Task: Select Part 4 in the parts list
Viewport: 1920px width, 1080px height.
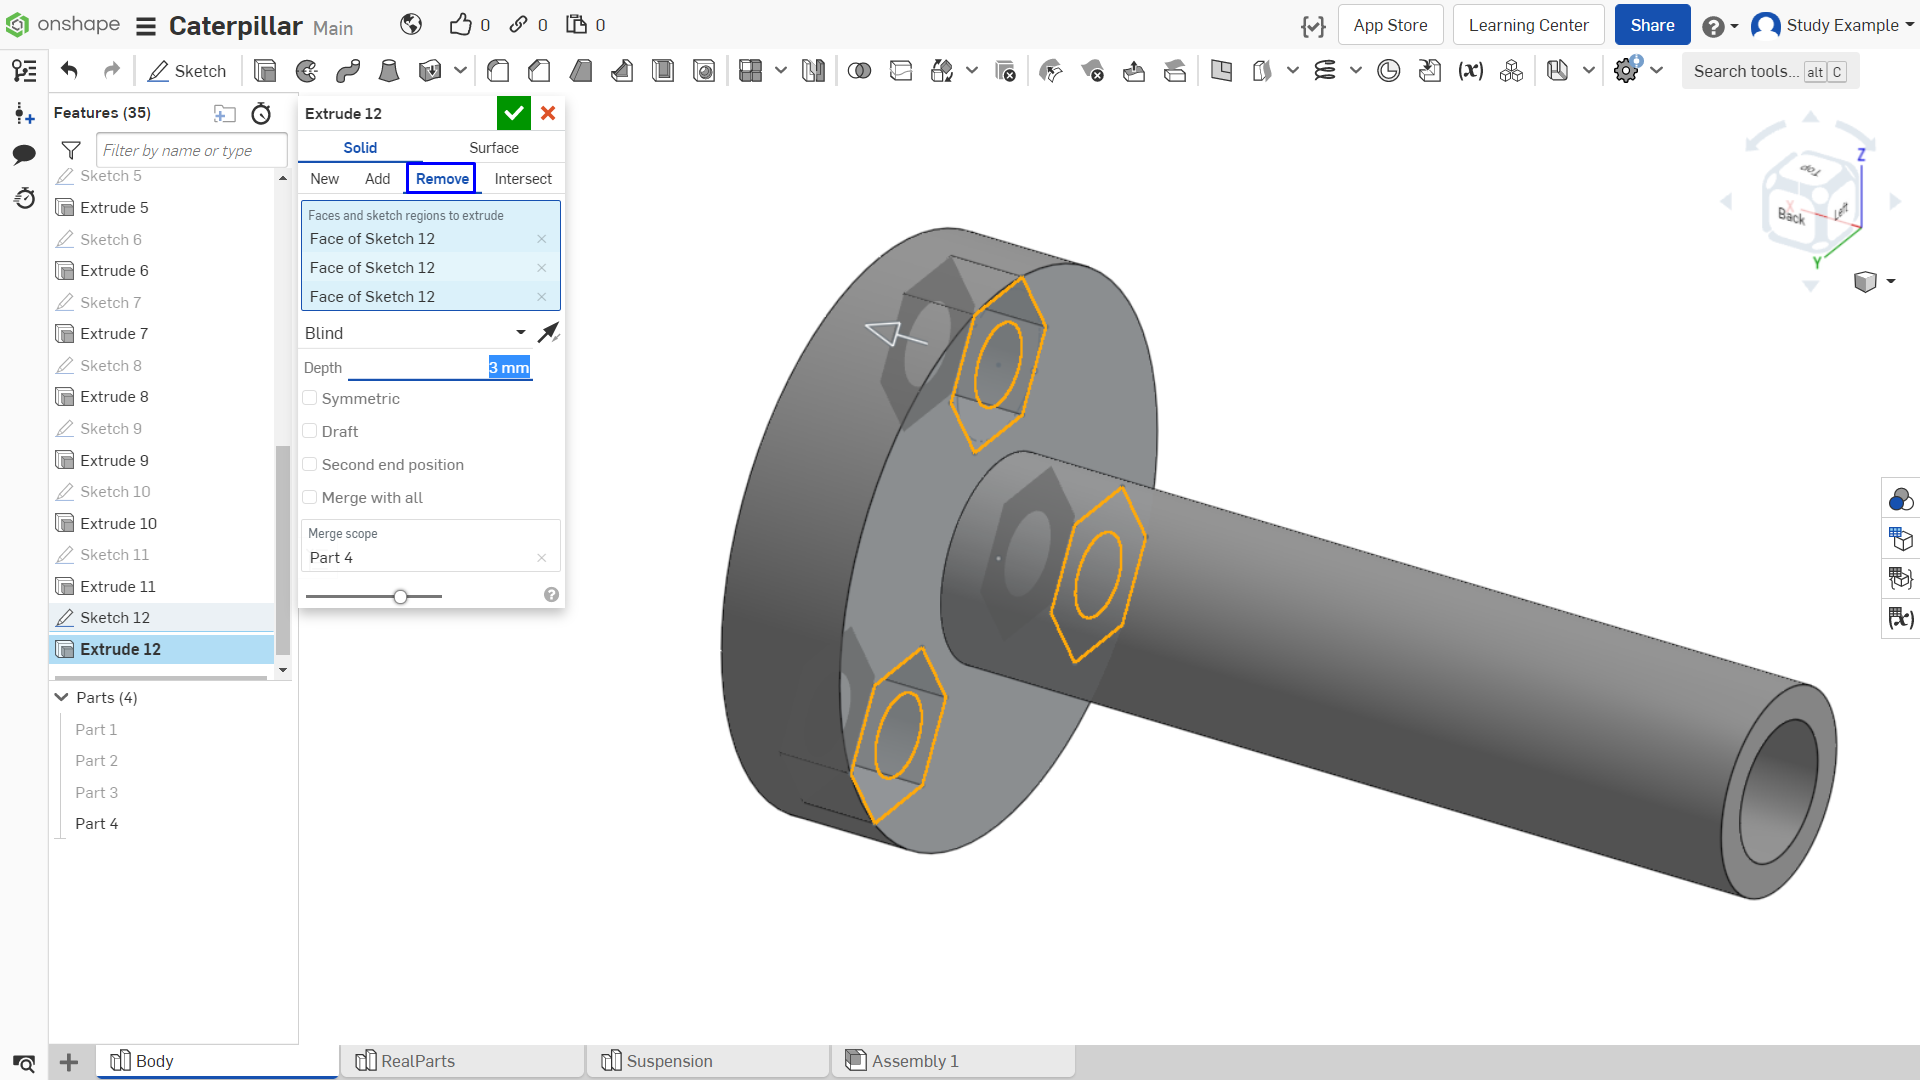Action: (96, 824)
